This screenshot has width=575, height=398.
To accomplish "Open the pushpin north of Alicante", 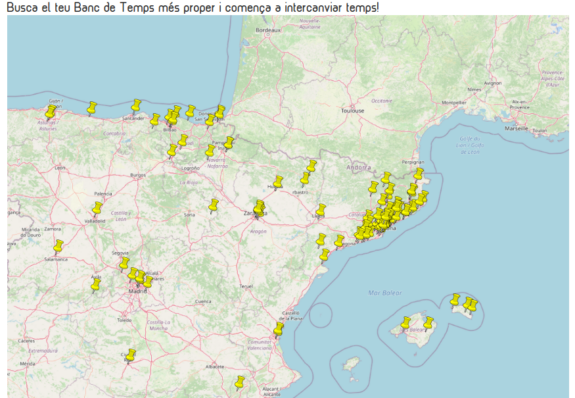I will tap(239, 383).
